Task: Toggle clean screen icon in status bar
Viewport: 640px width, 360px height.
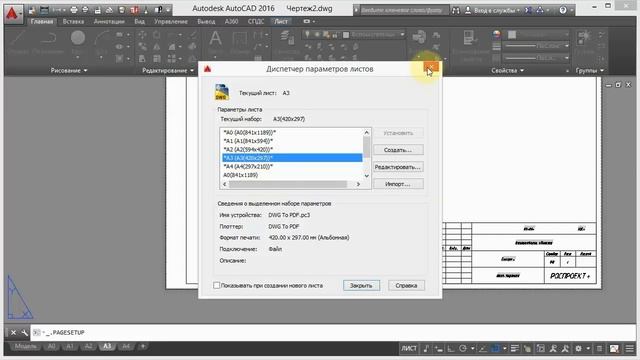Action: tap(614, 349)
